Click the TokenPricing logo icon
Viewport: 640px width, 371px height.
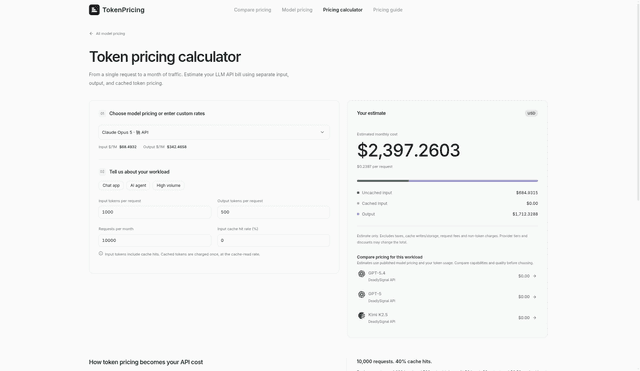94,10
